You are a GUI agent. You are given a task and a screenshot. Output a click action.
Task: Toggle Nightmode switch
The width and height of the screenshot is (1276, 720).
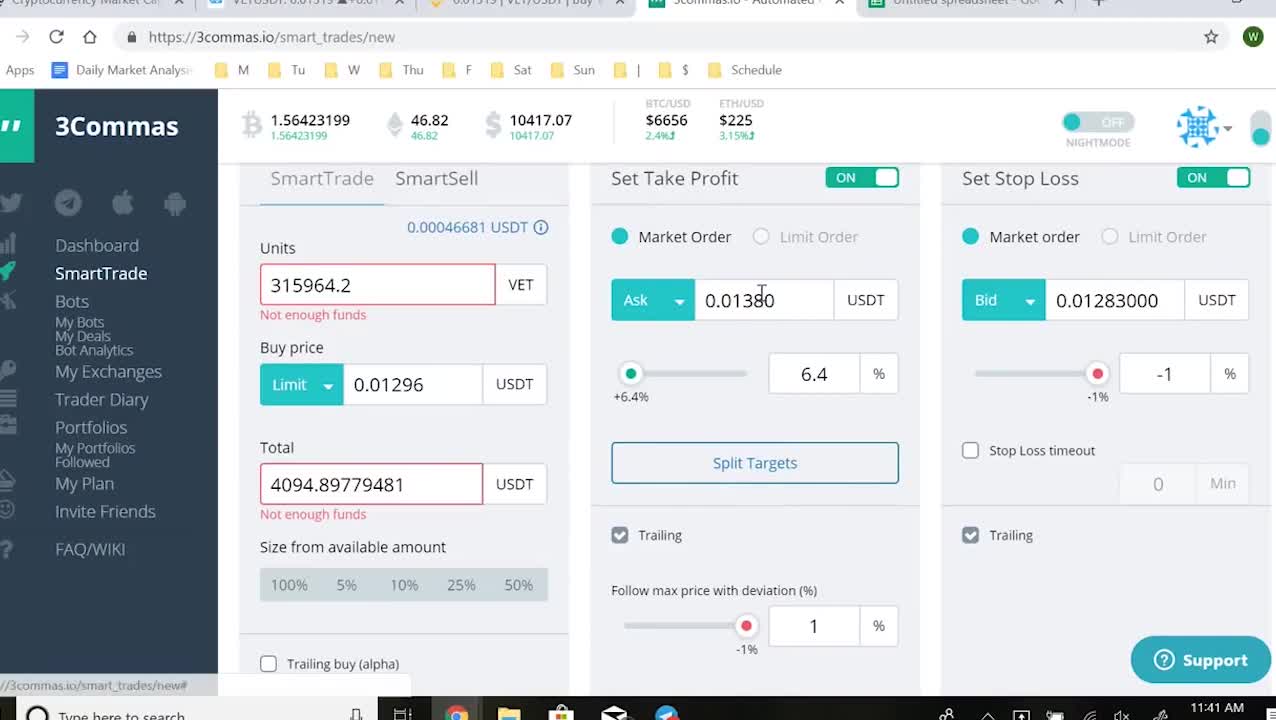coord(1098,122)
